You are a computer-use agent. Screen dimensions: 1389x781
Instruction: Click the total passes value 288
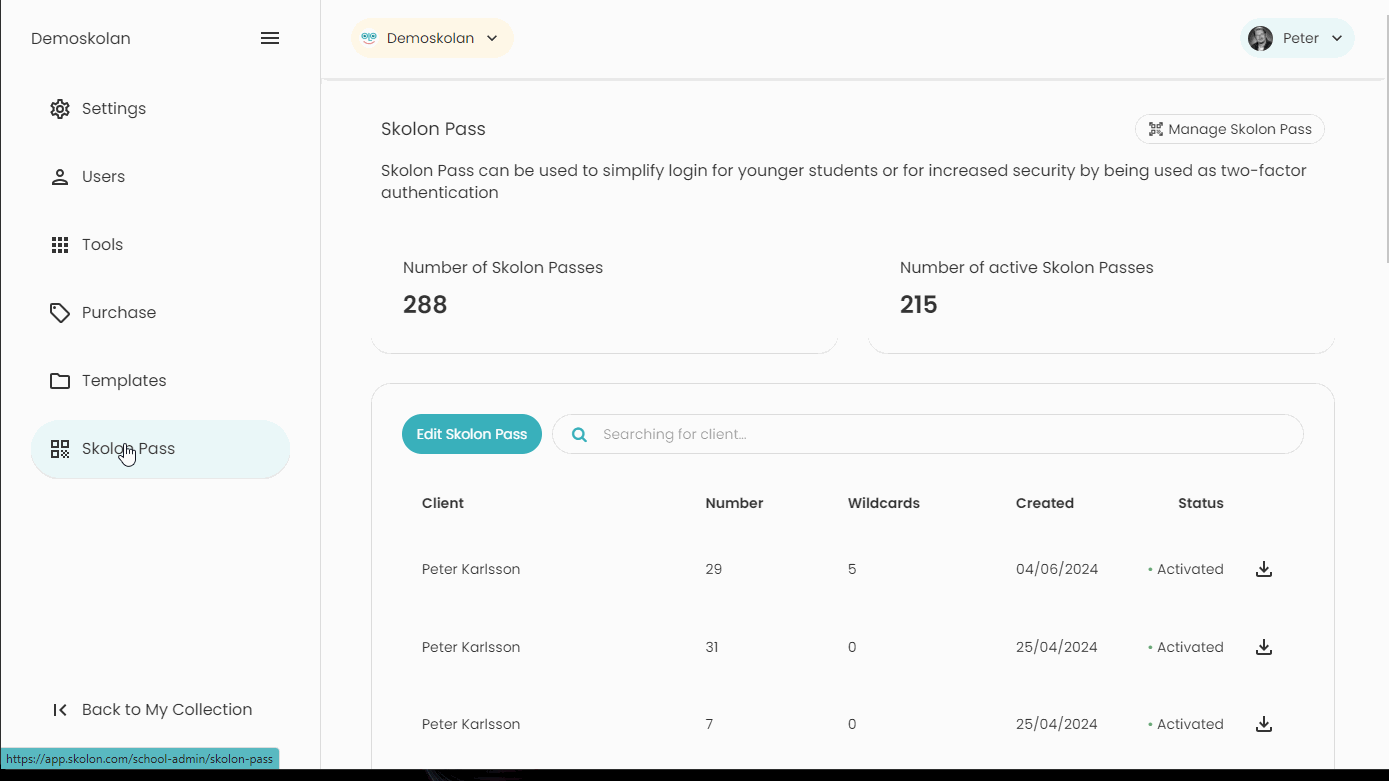pyautogui.click(x=425, y=305)
